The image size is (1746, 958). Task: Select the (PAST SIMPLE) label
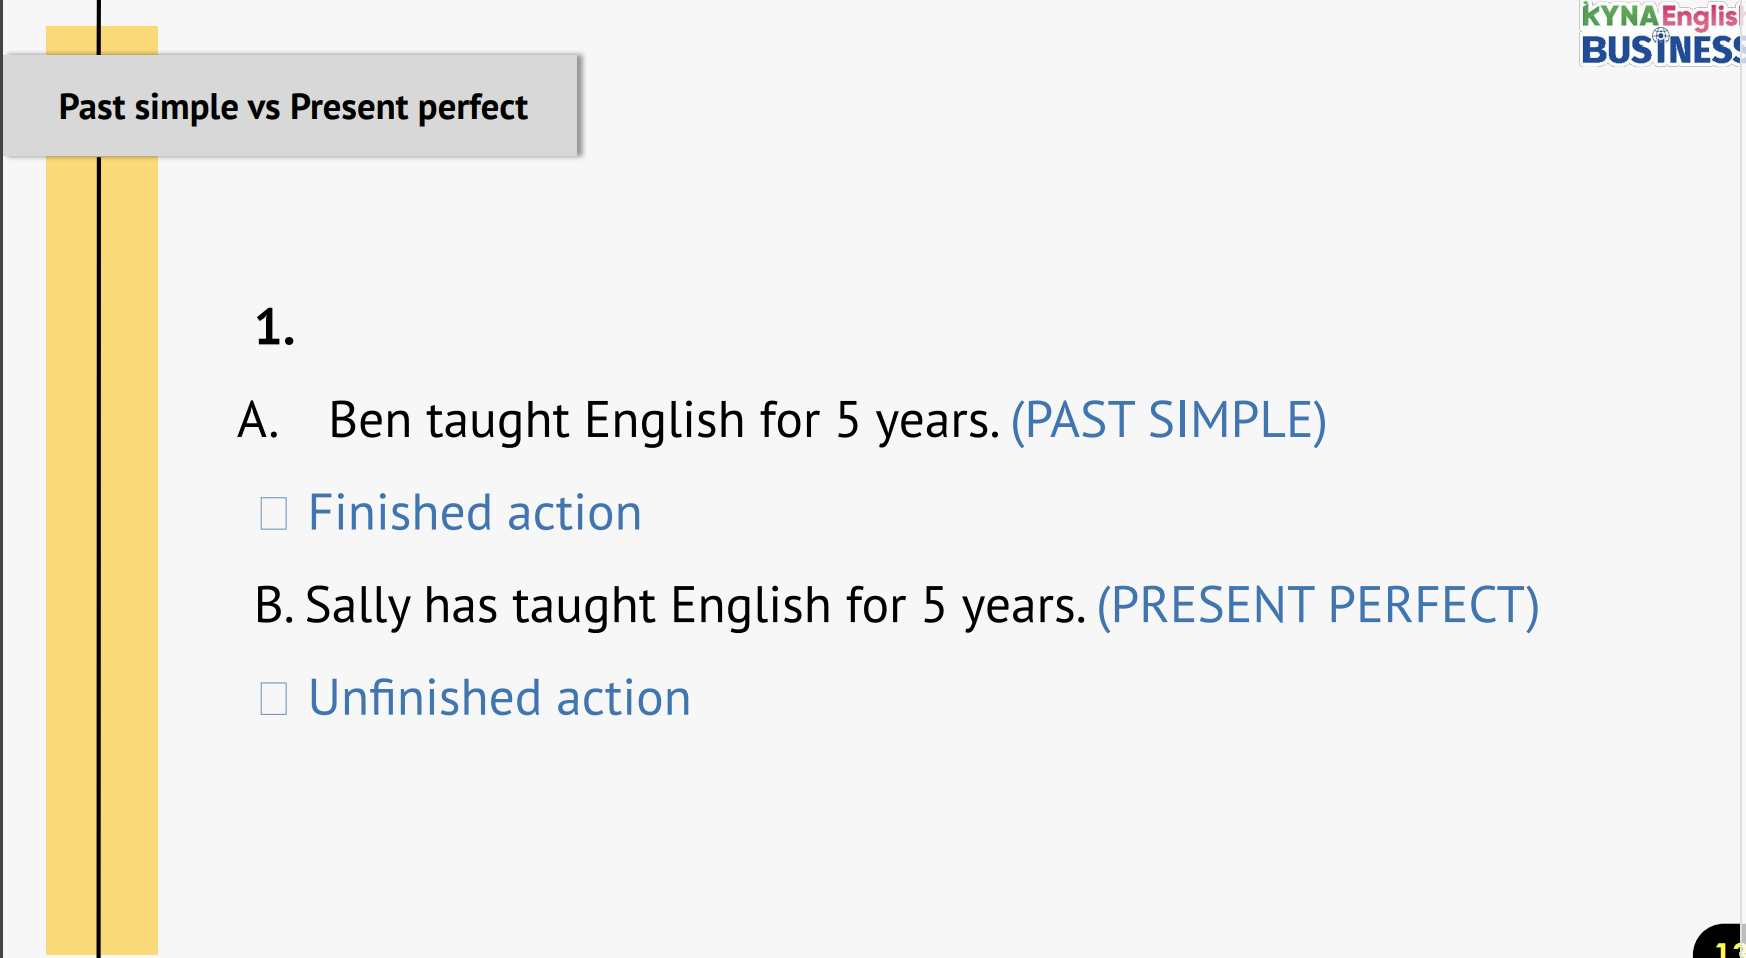coord(1168,420)
